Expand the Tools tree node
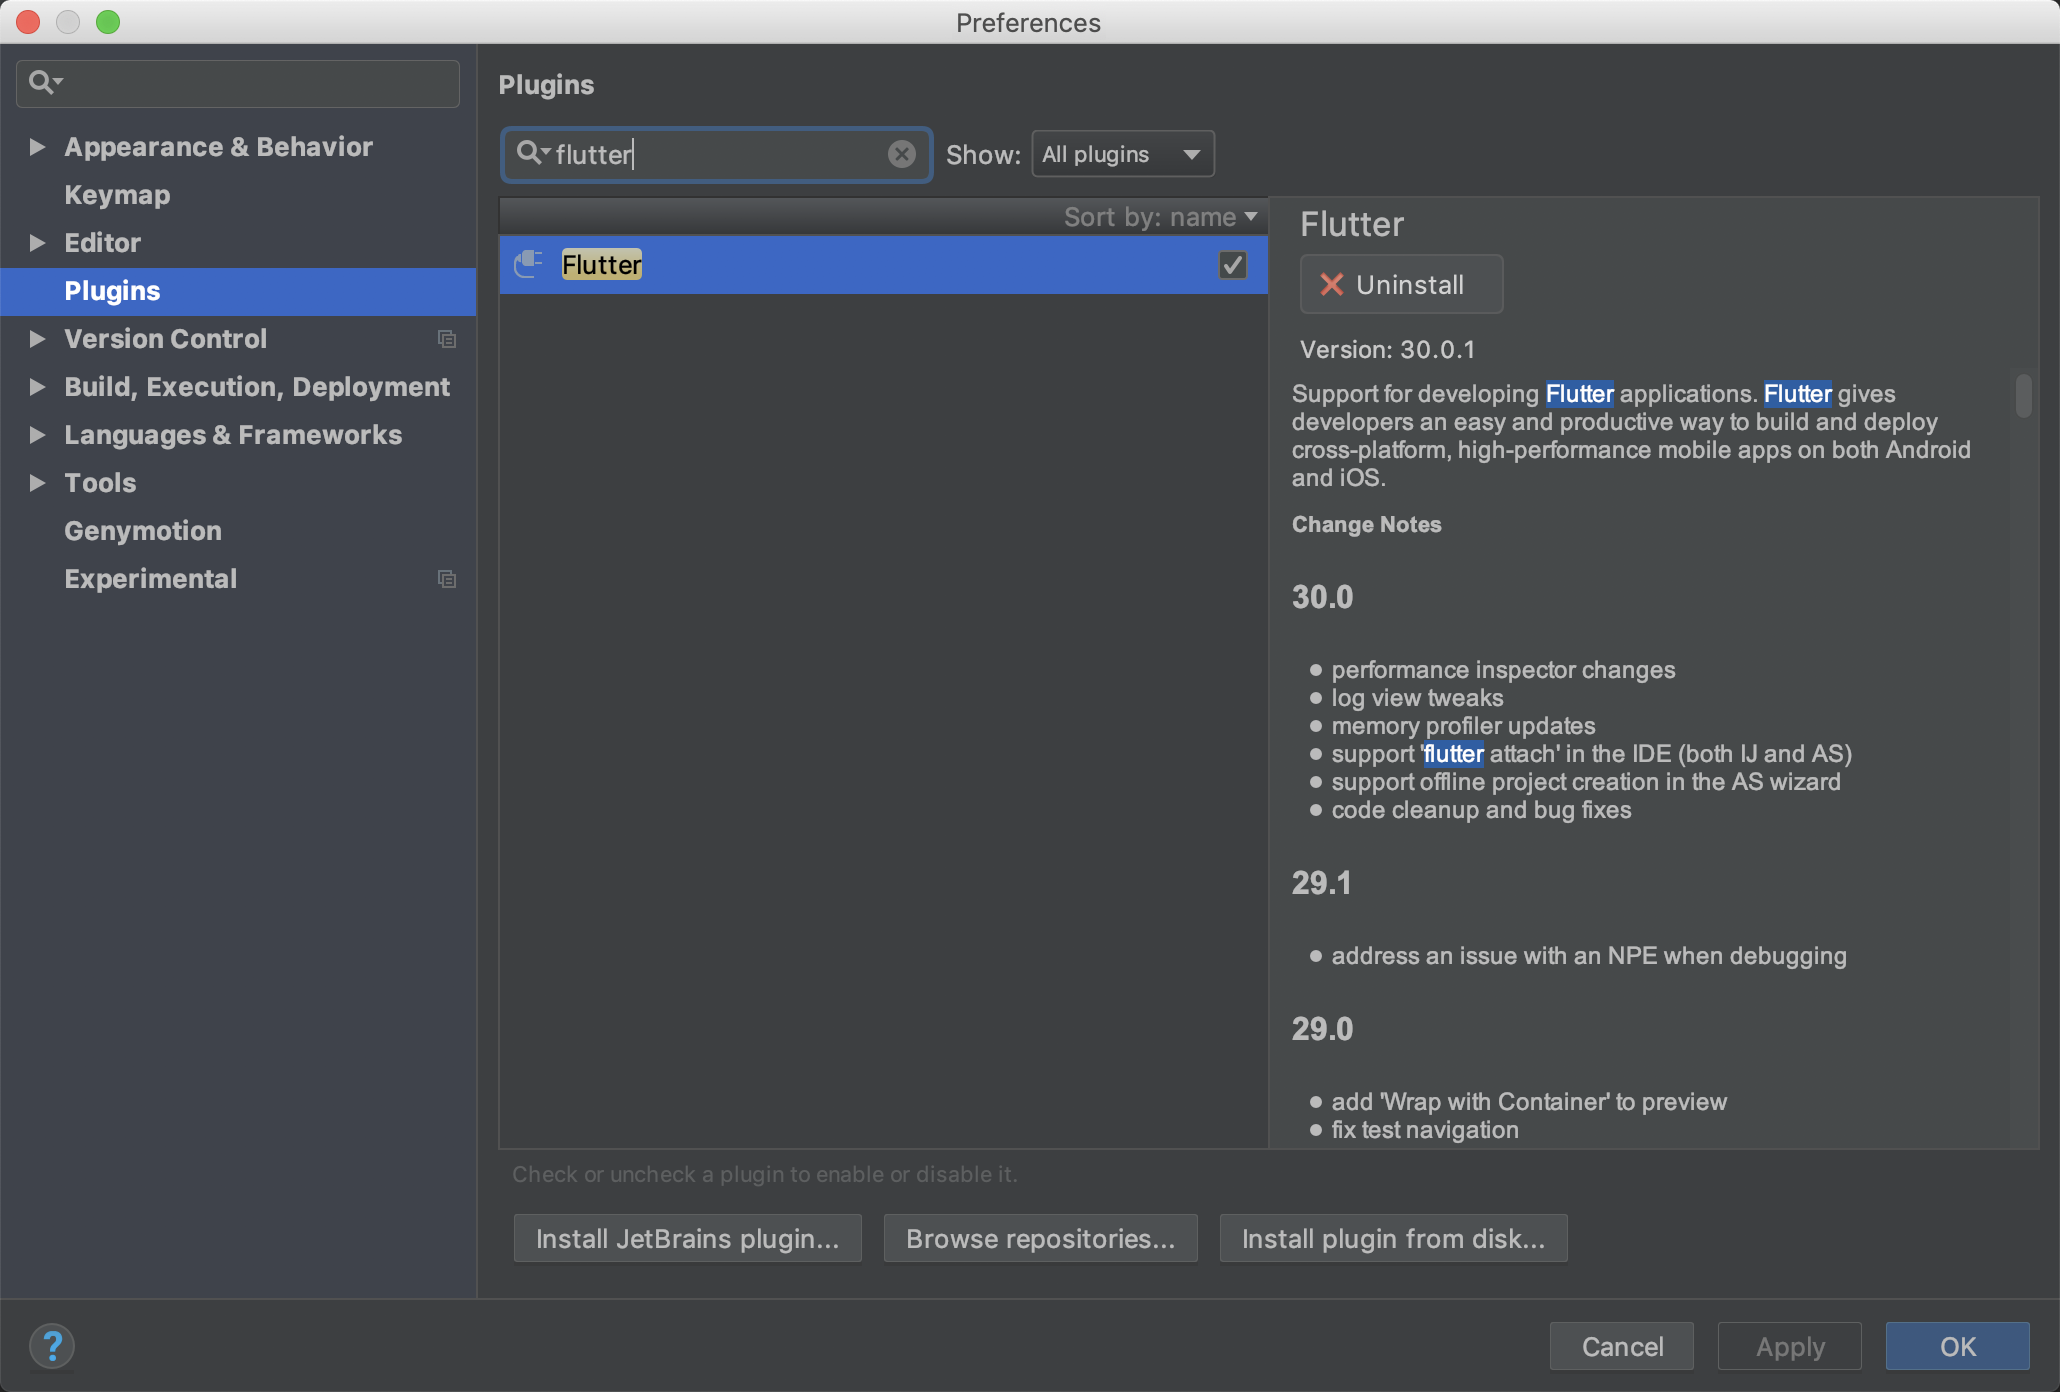Viewport: 2060px width, 1392px height. 37,483
